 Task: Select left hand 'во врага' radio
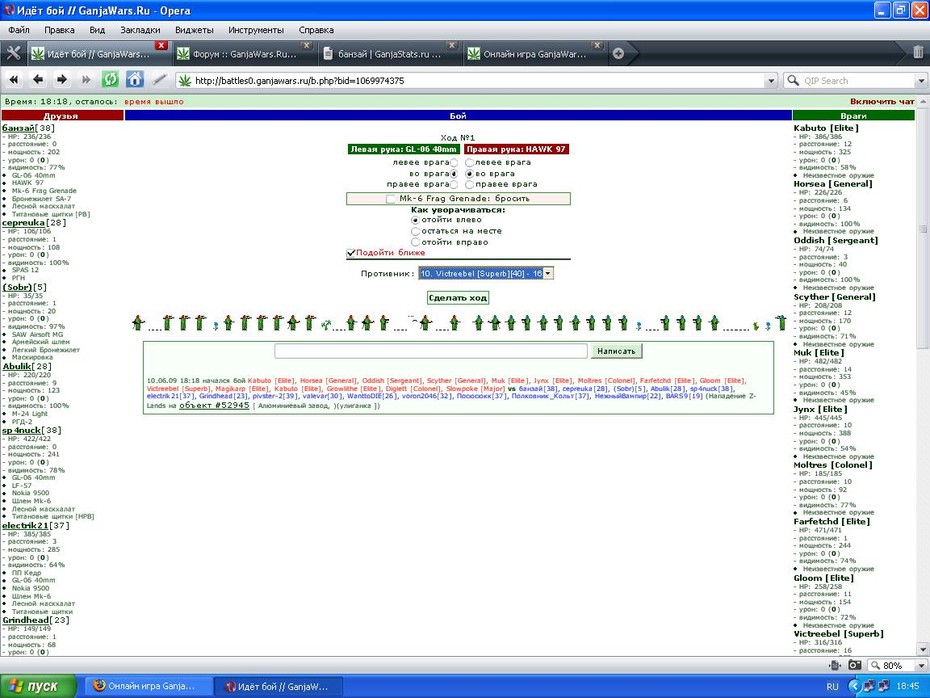point(454,174)
